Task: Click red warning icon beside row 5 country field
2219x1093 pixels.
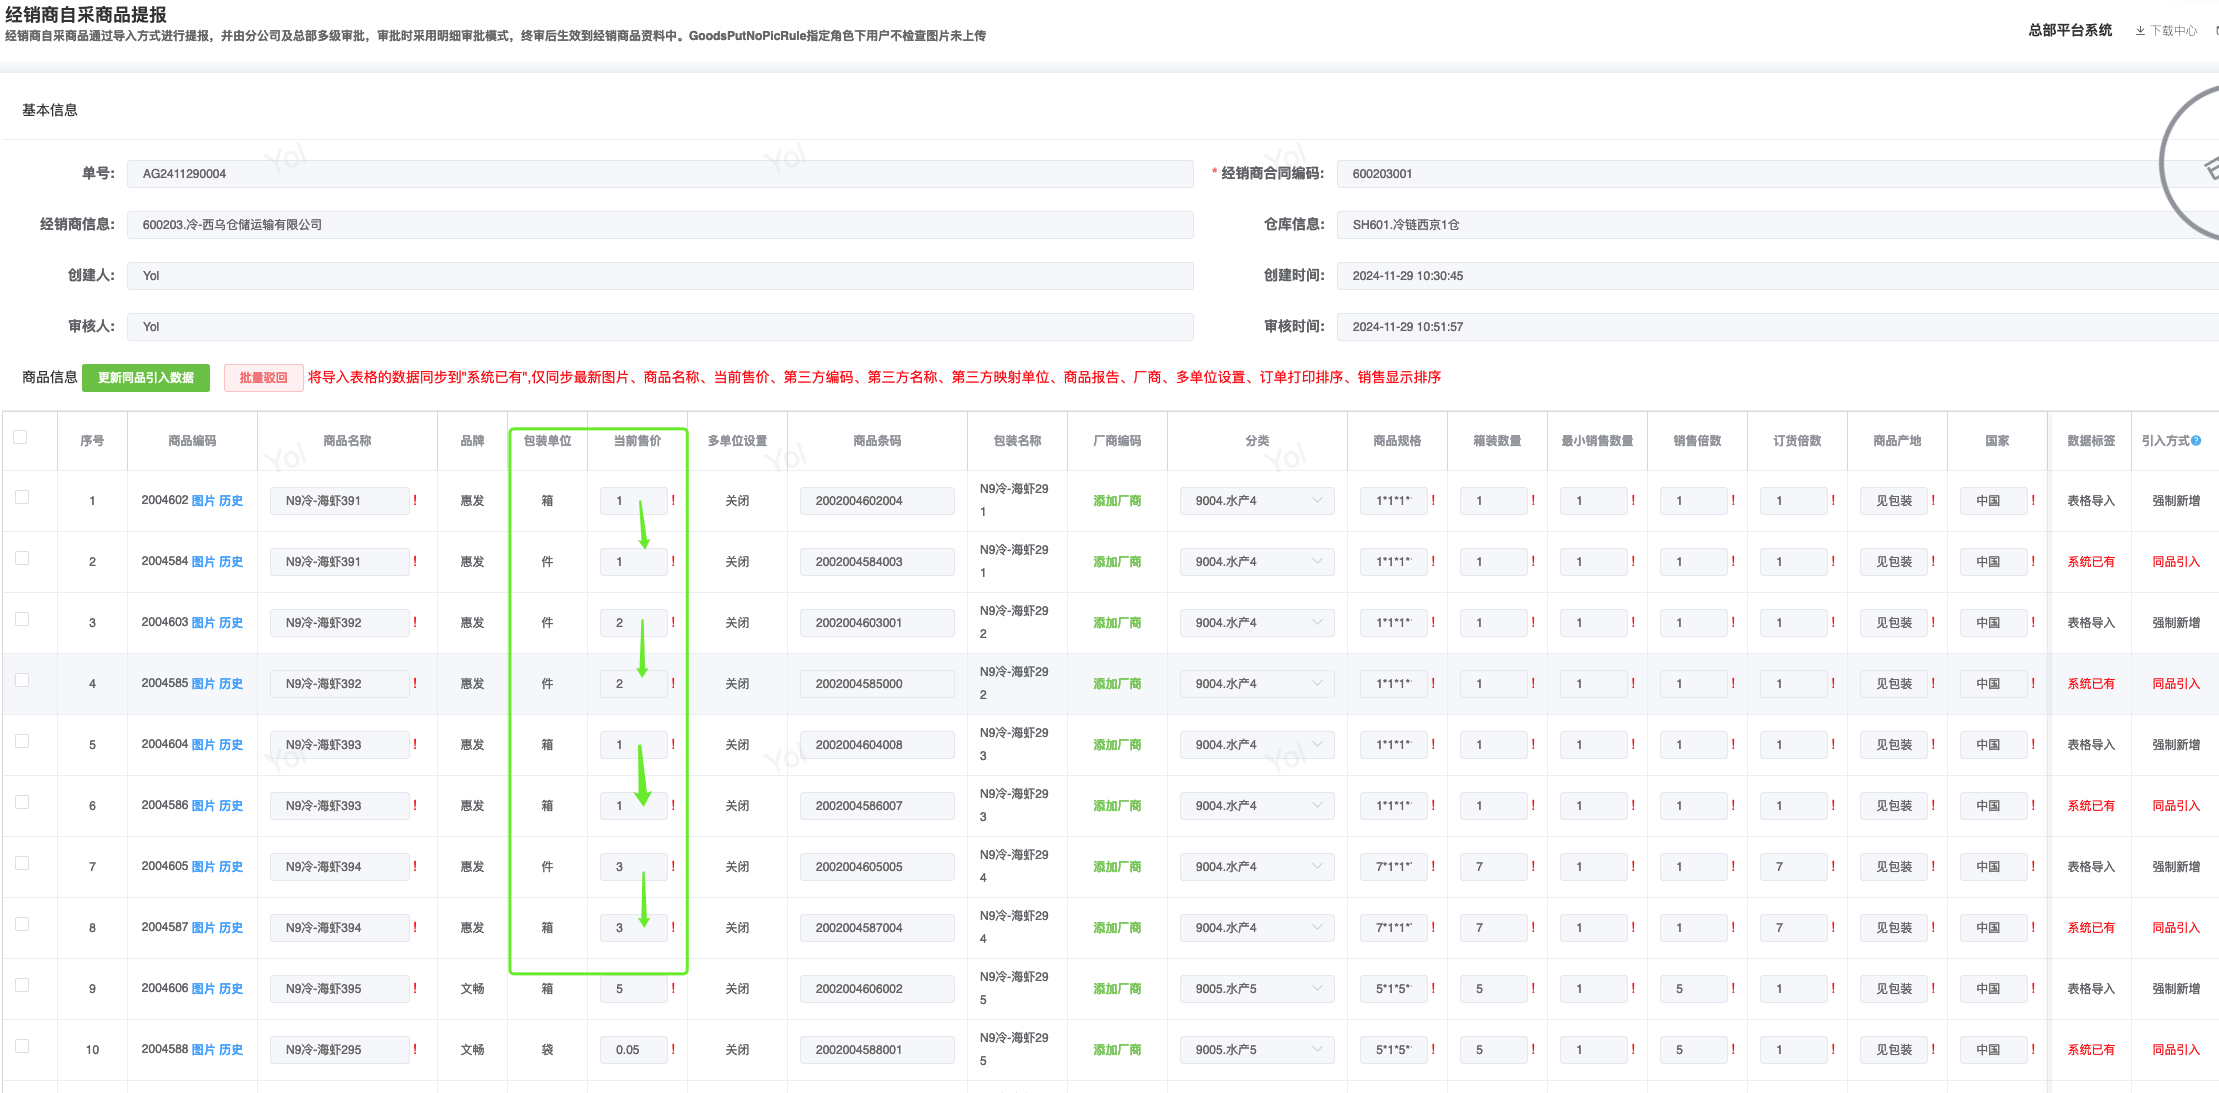Action: pos(2033,744)
